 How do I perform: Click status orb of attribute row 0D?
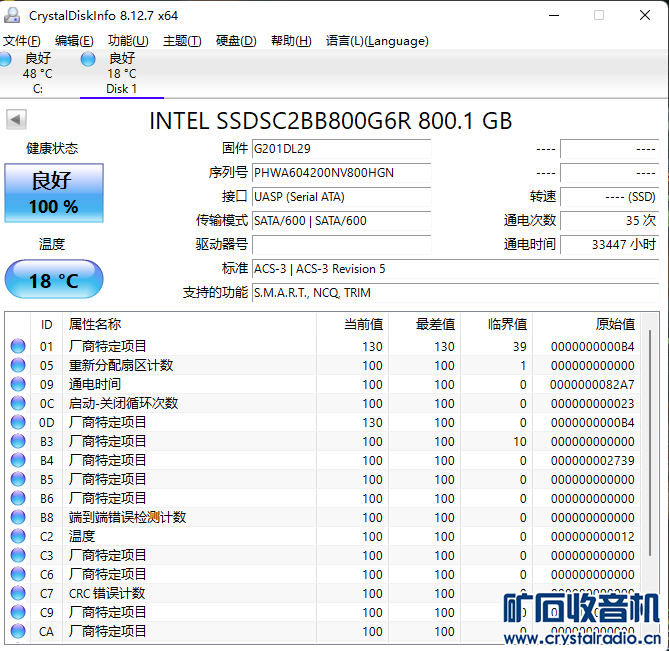pyautogui.click(x=18, y=422)
